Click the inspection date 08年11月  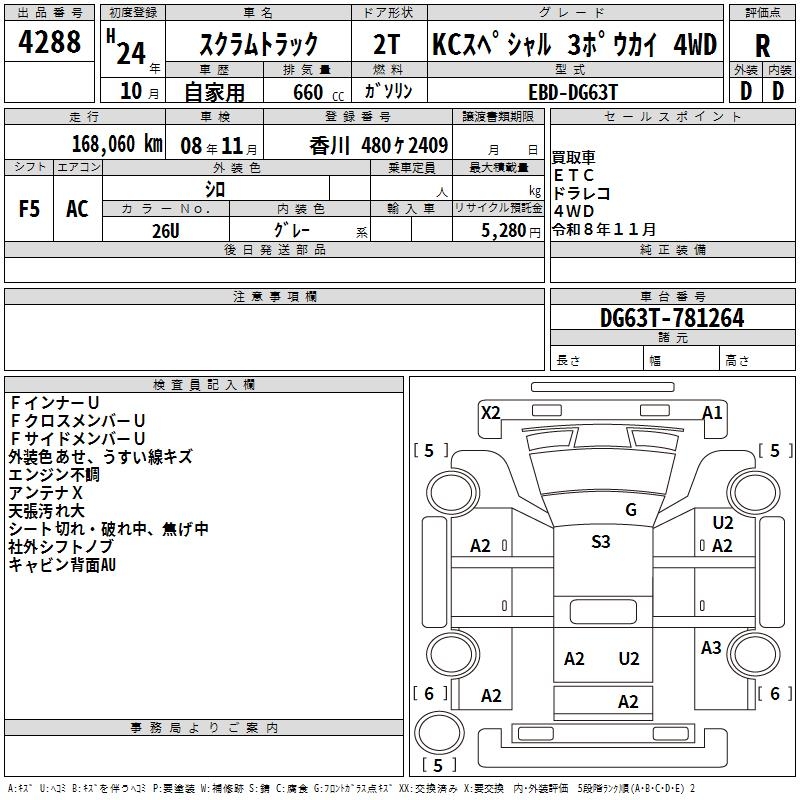coord(219,146)
